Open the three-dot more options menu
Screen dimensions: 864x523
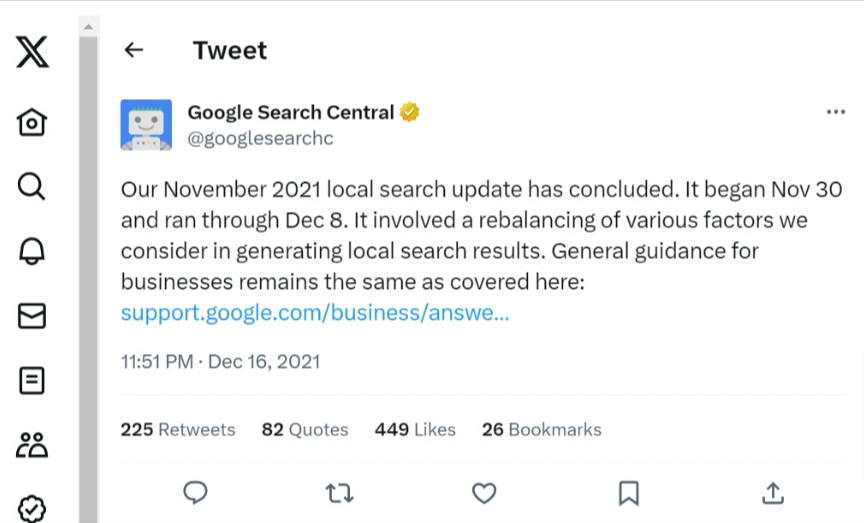click(x=836, y=112)
